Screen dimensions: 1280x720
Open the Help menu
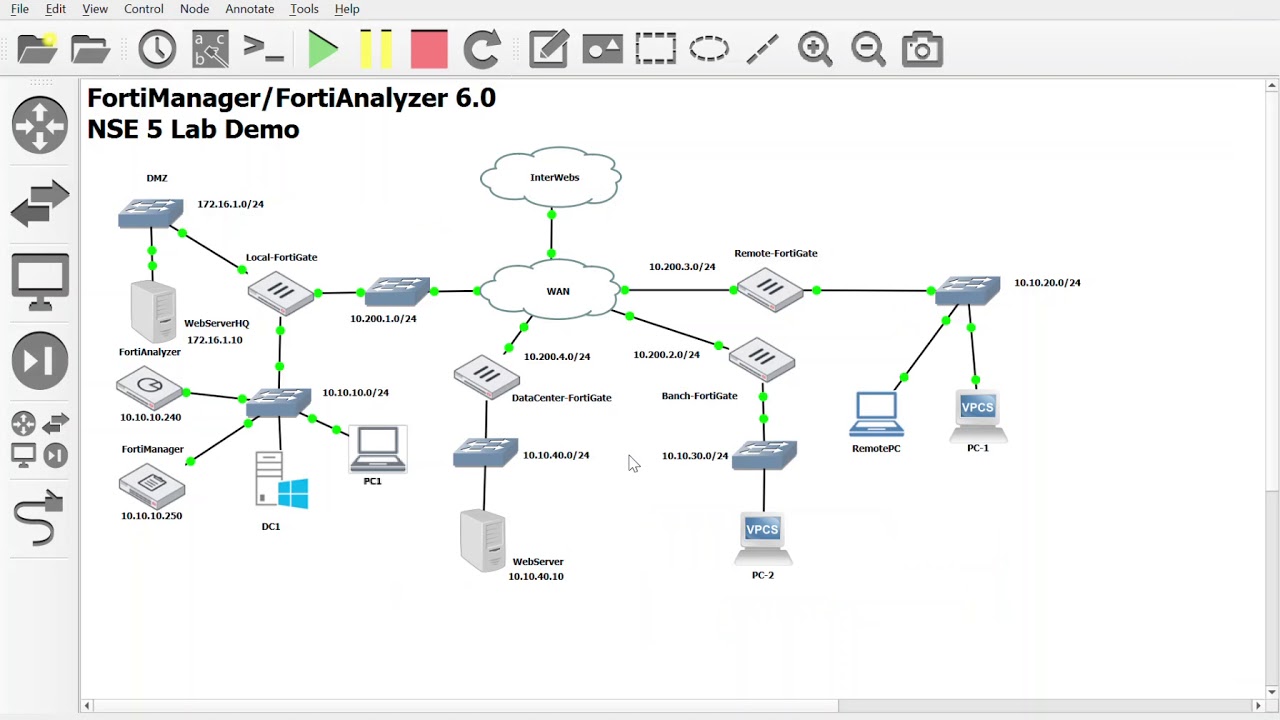(347, 9)
